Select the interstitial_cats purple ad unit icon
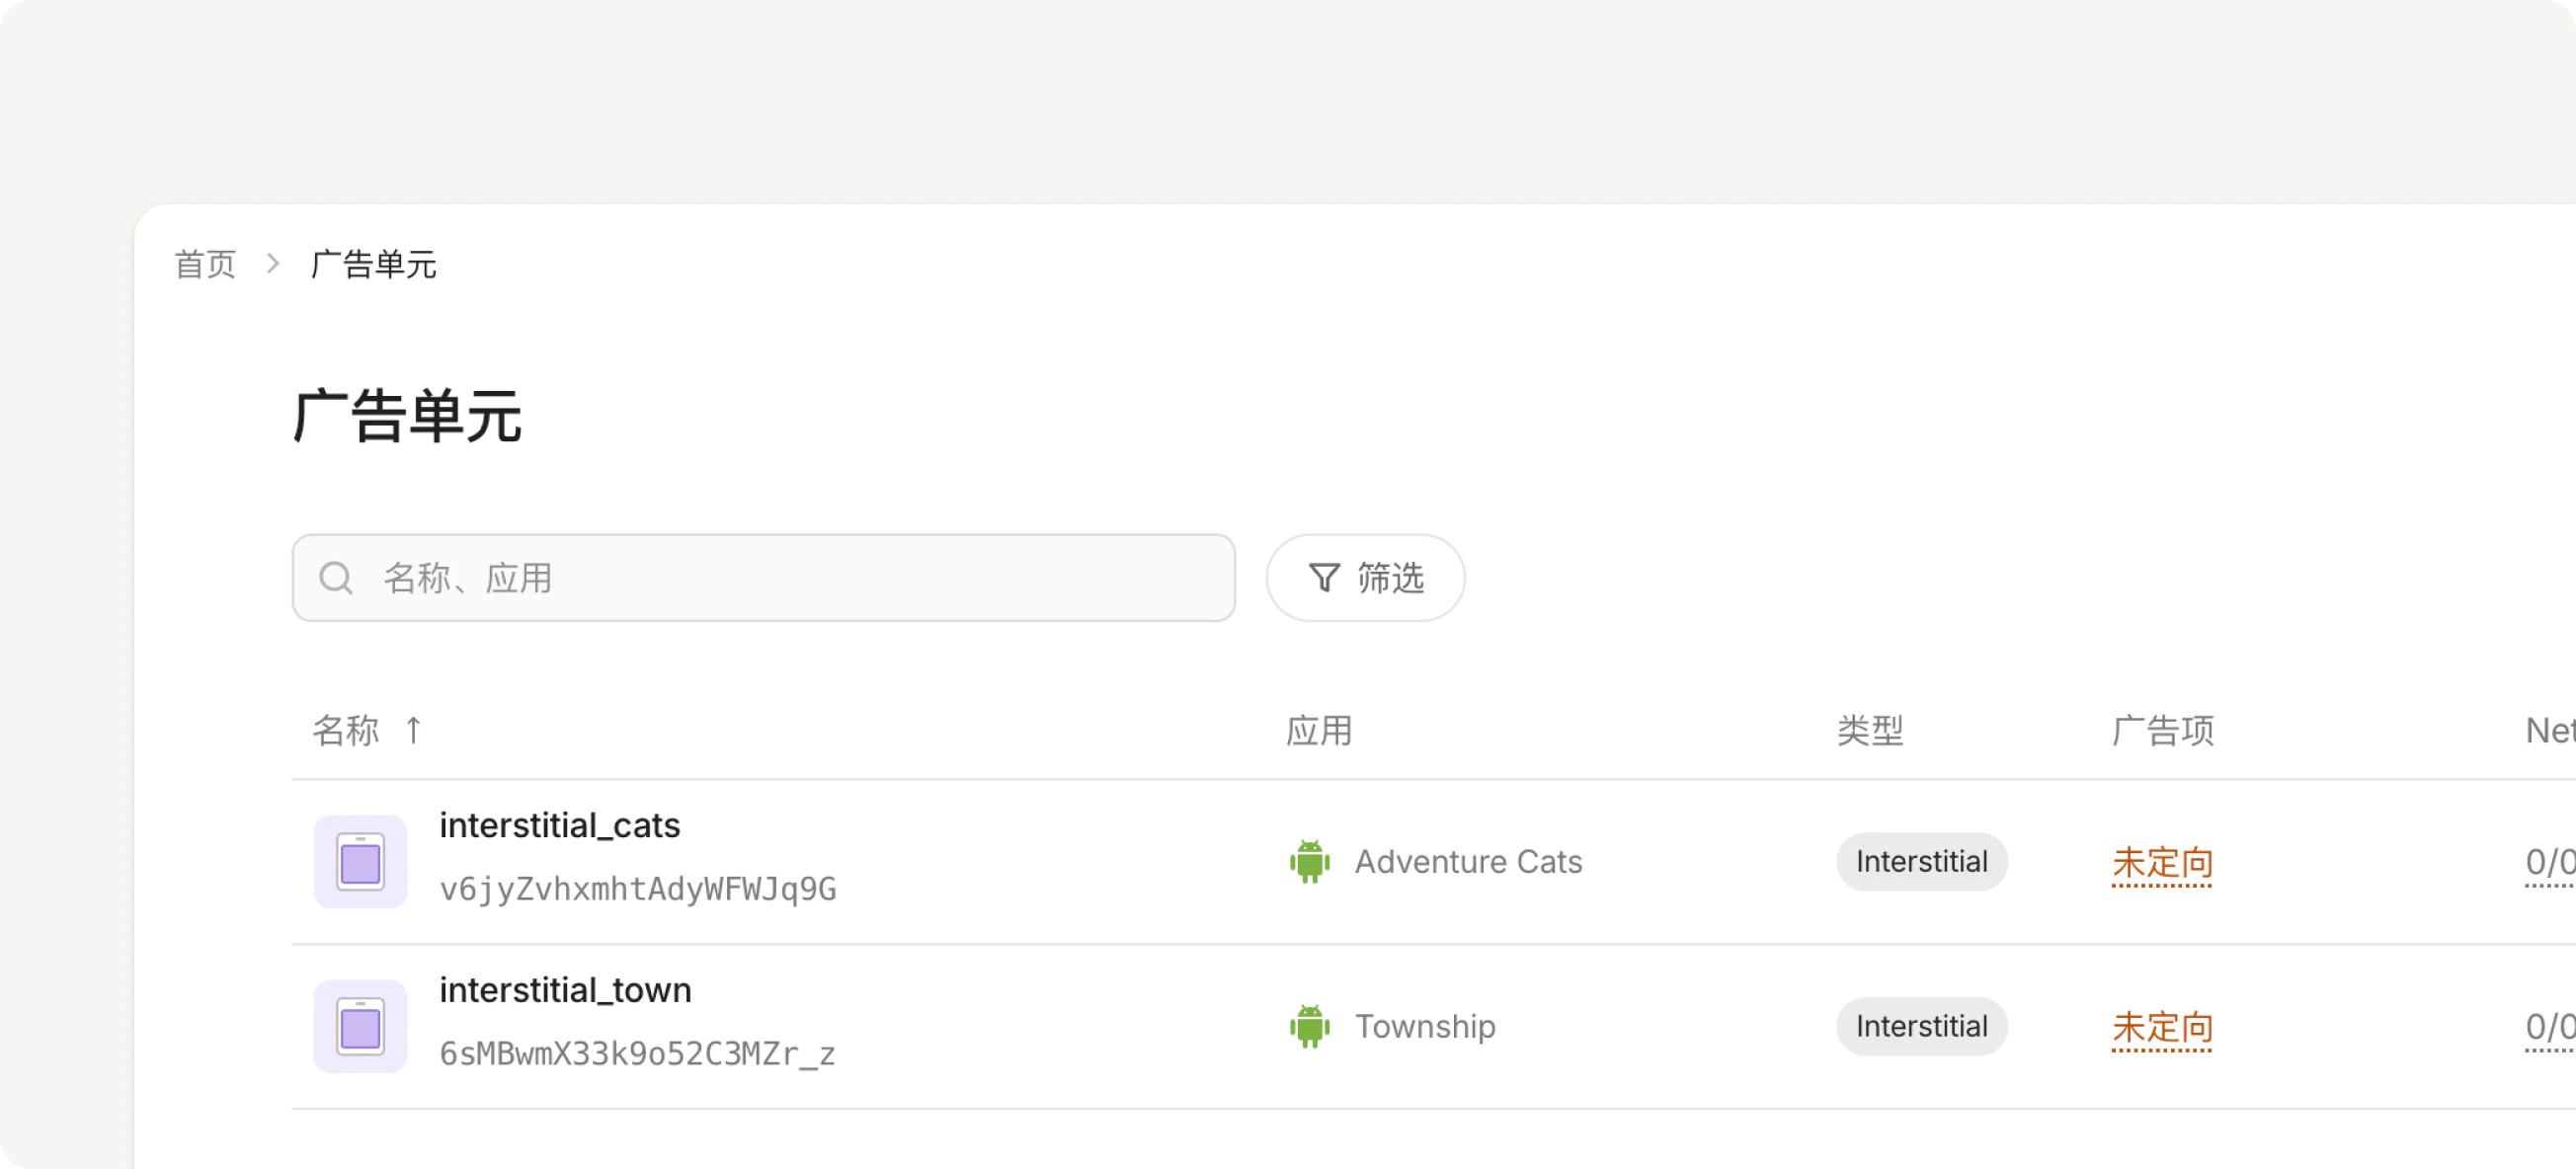This screenshot has height=1169, width=2576. tap(360, 861)
